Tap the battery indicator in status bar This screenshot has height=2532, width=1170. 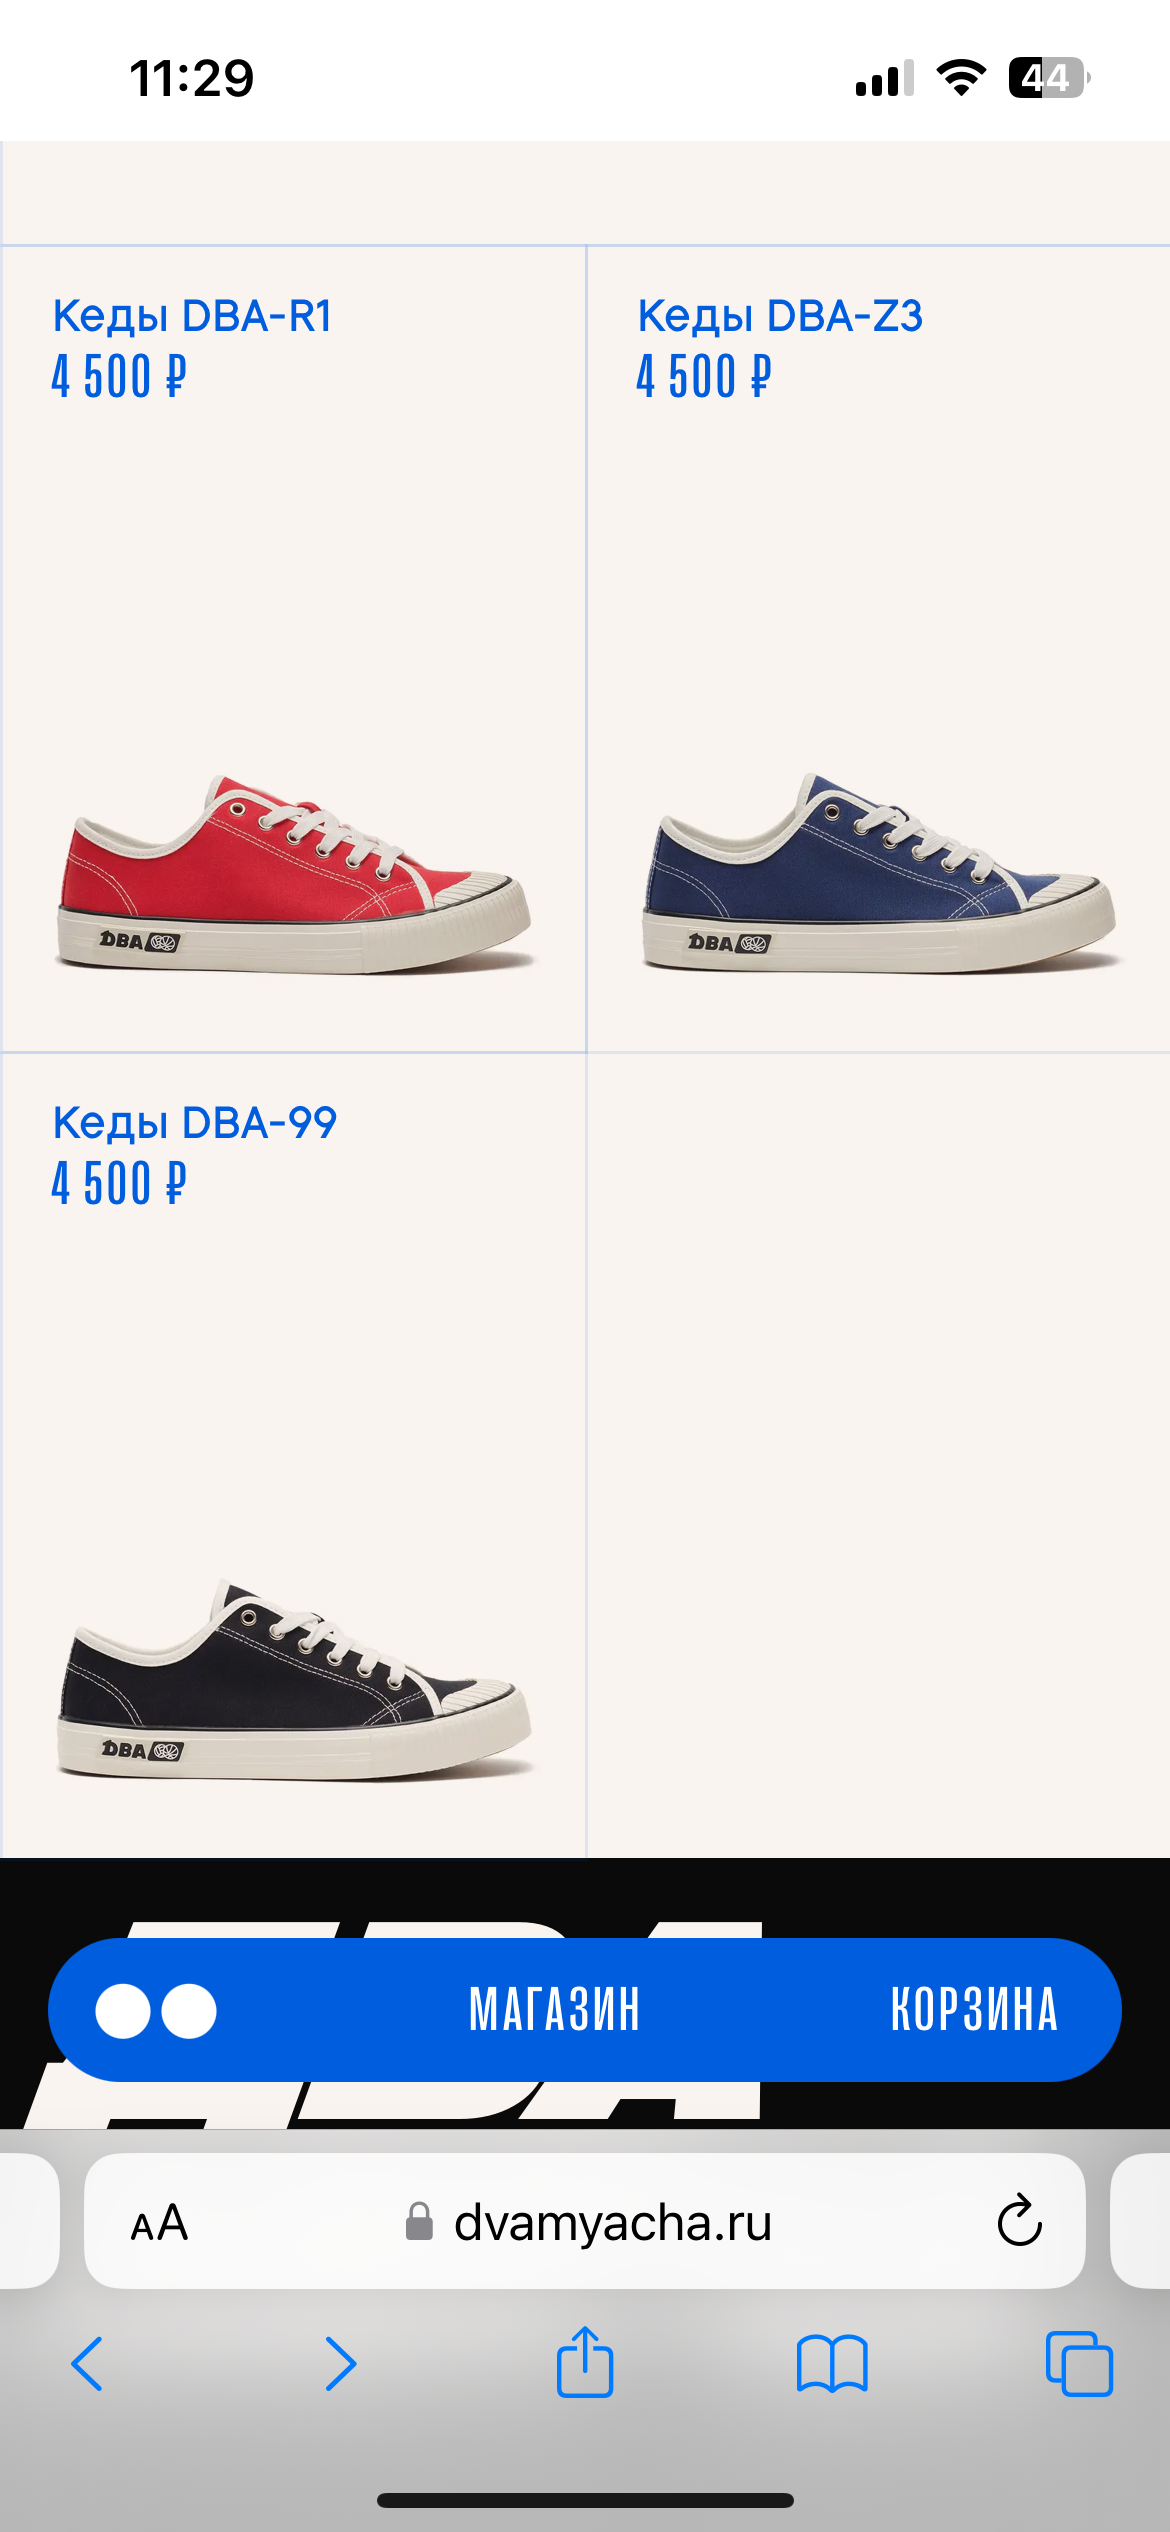(x=1048, y=78)
